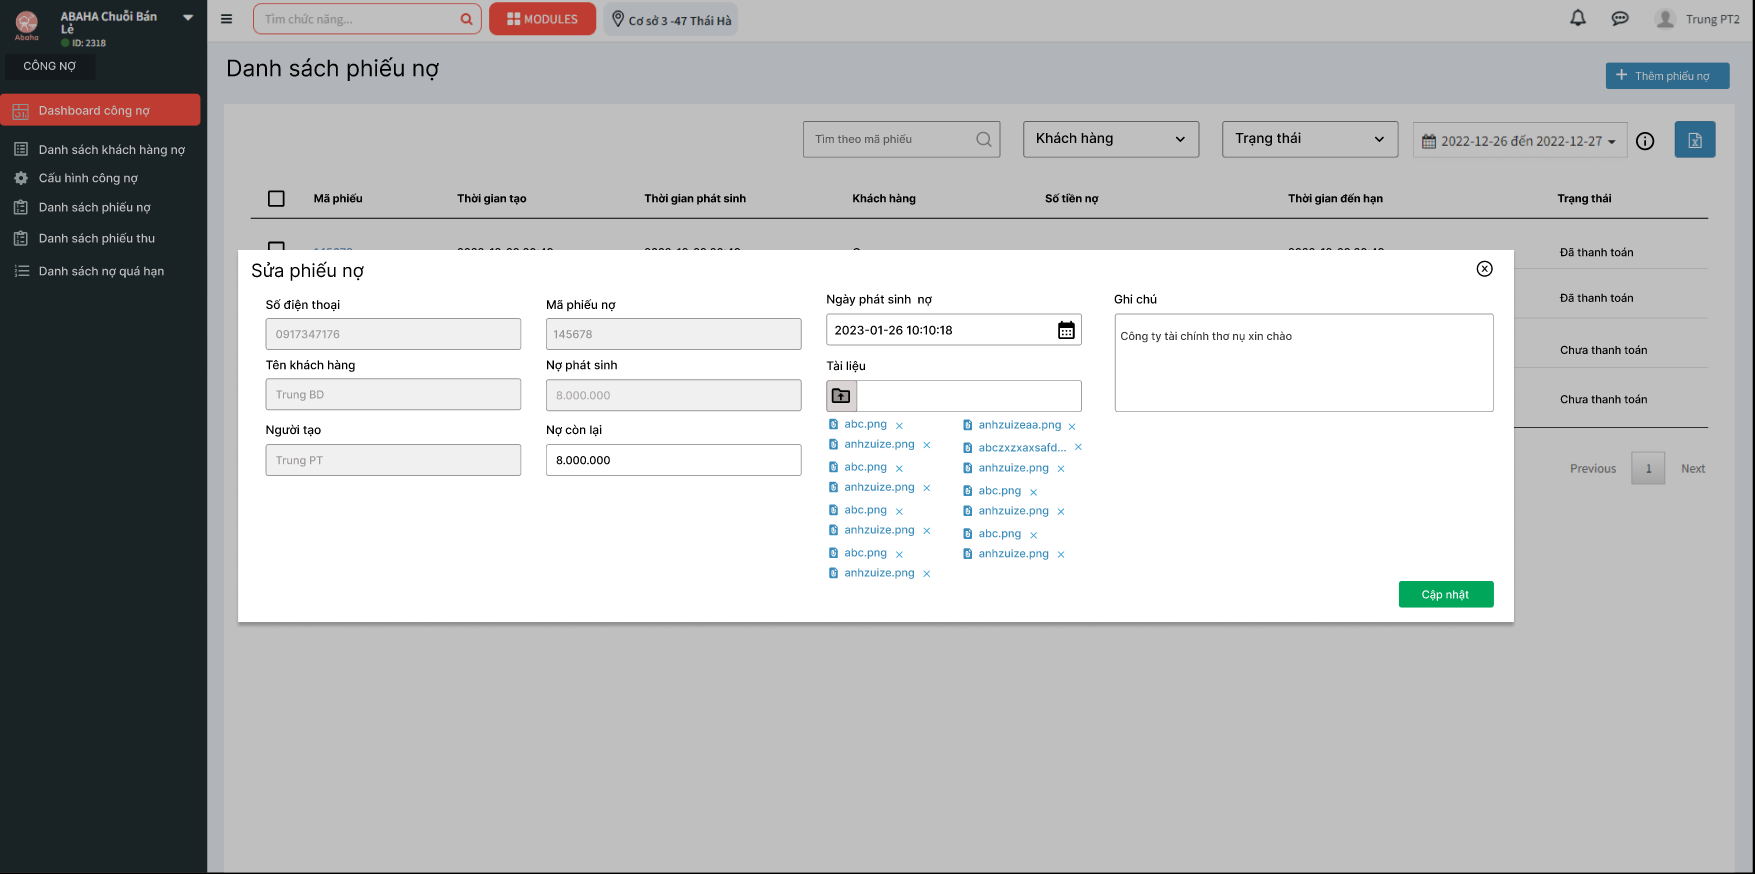
Task: Open the date range dropdown
Action: (x=1519, y=141)
